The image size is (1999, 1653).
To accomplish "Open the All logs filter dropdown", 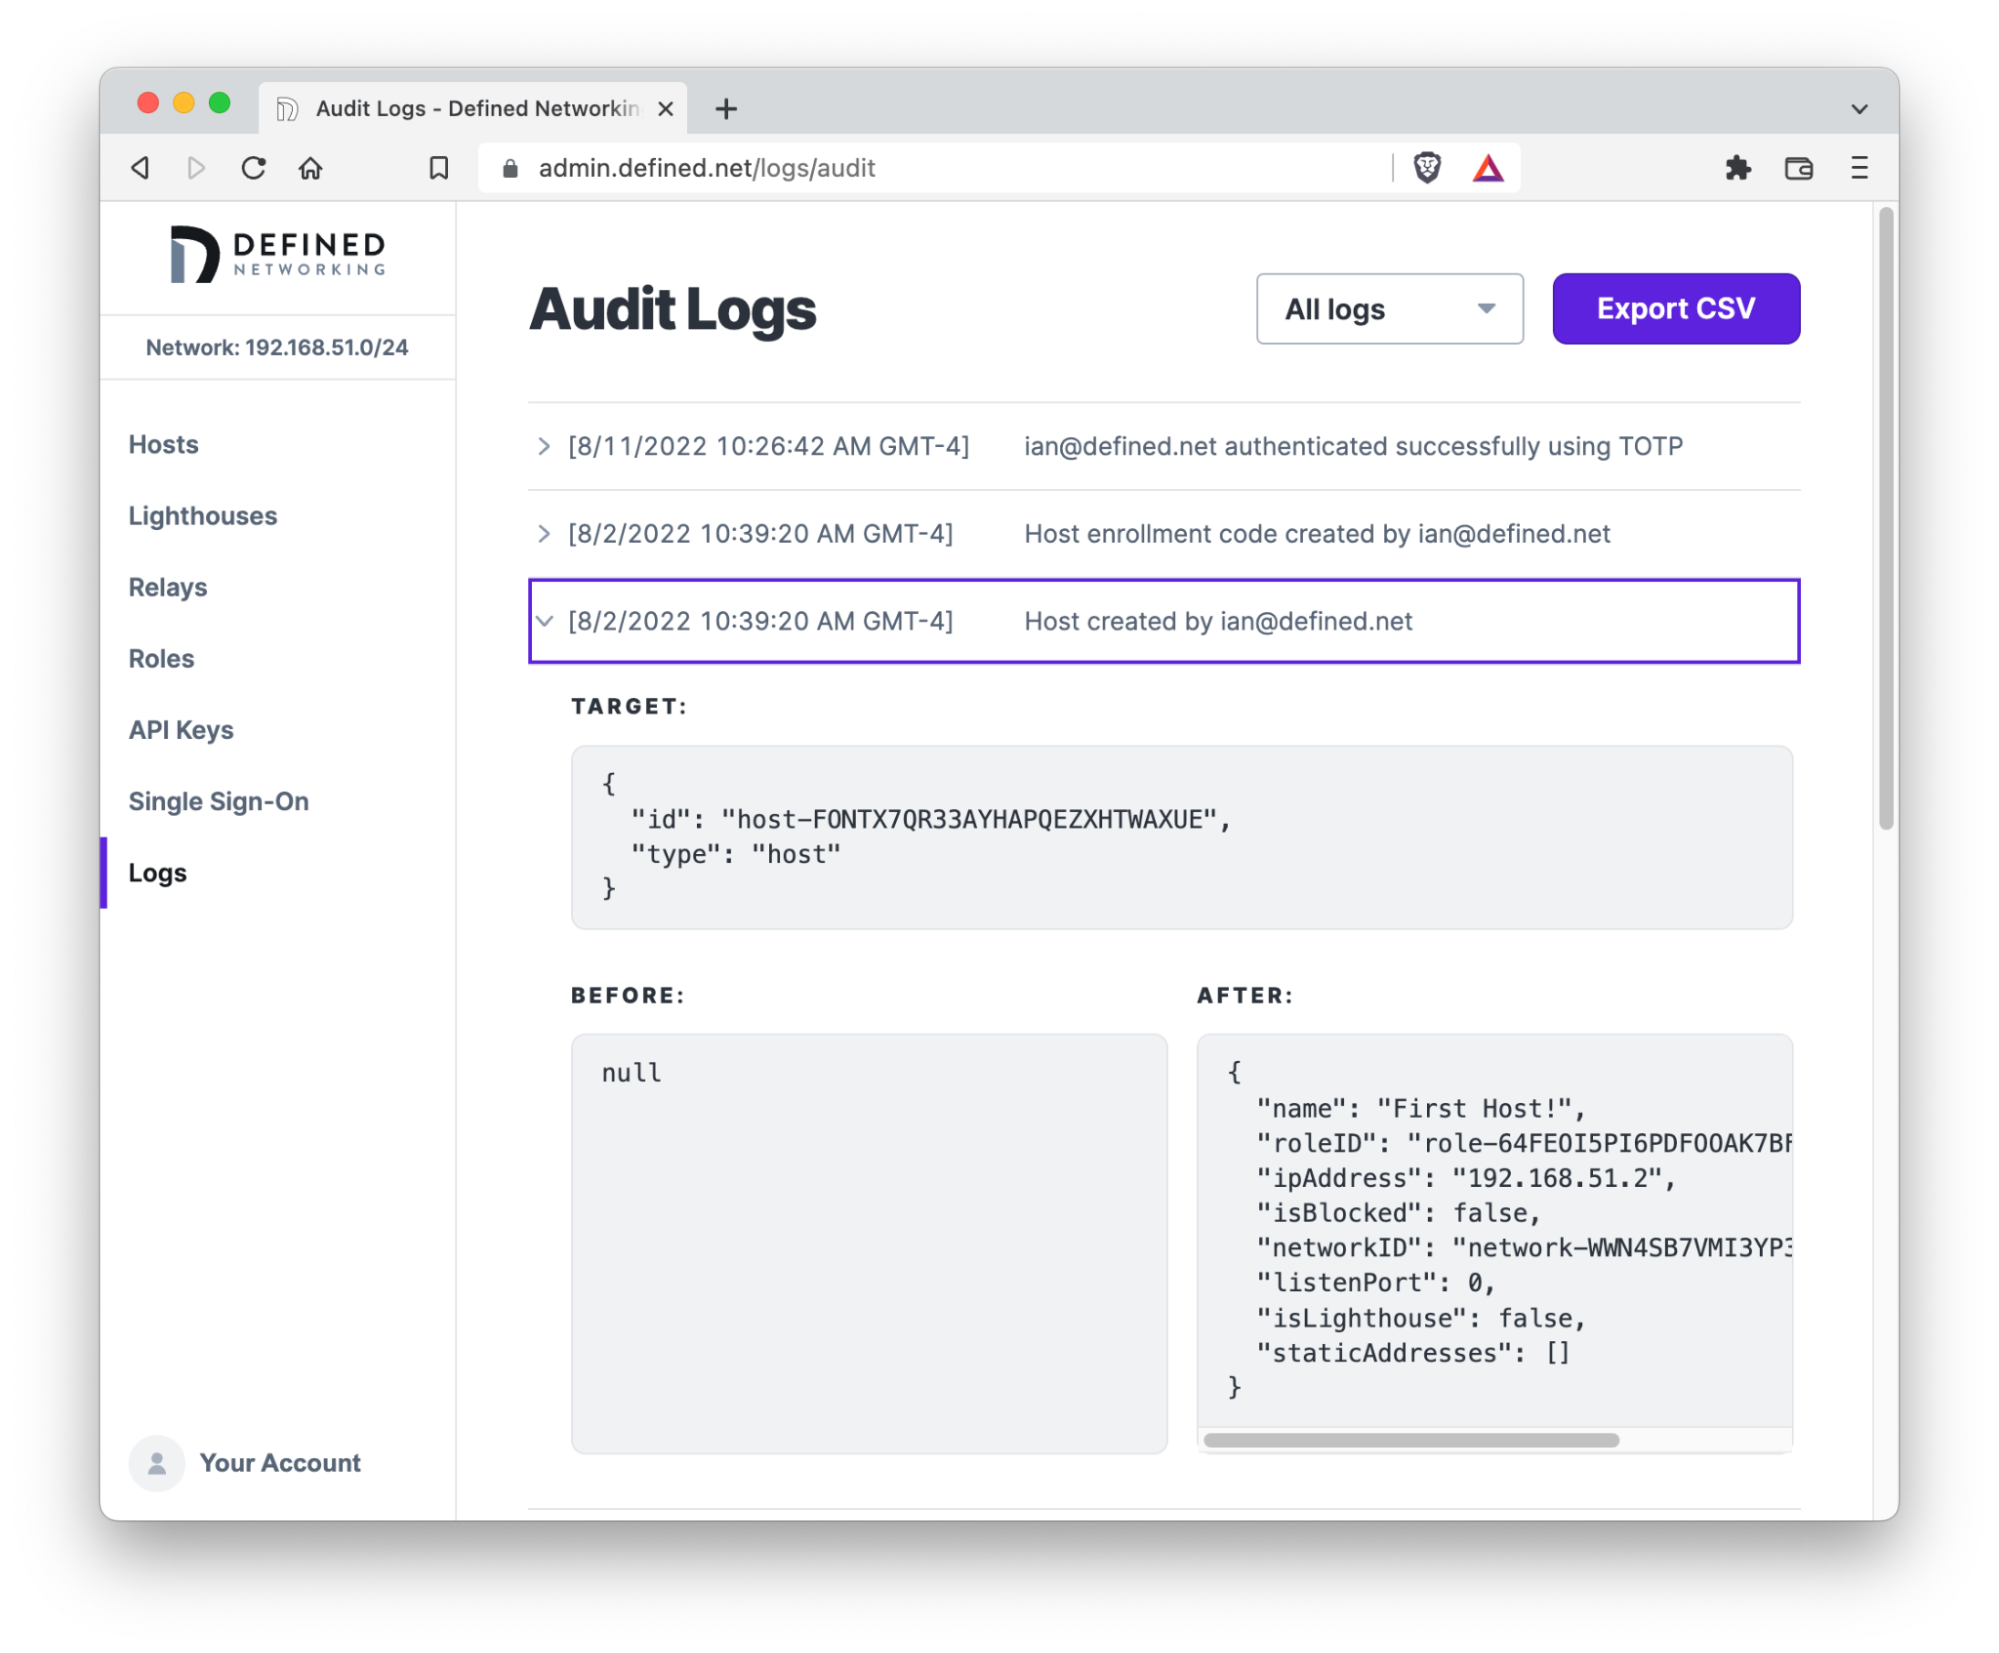I will pyautogui.click(x=1389, y=309).
